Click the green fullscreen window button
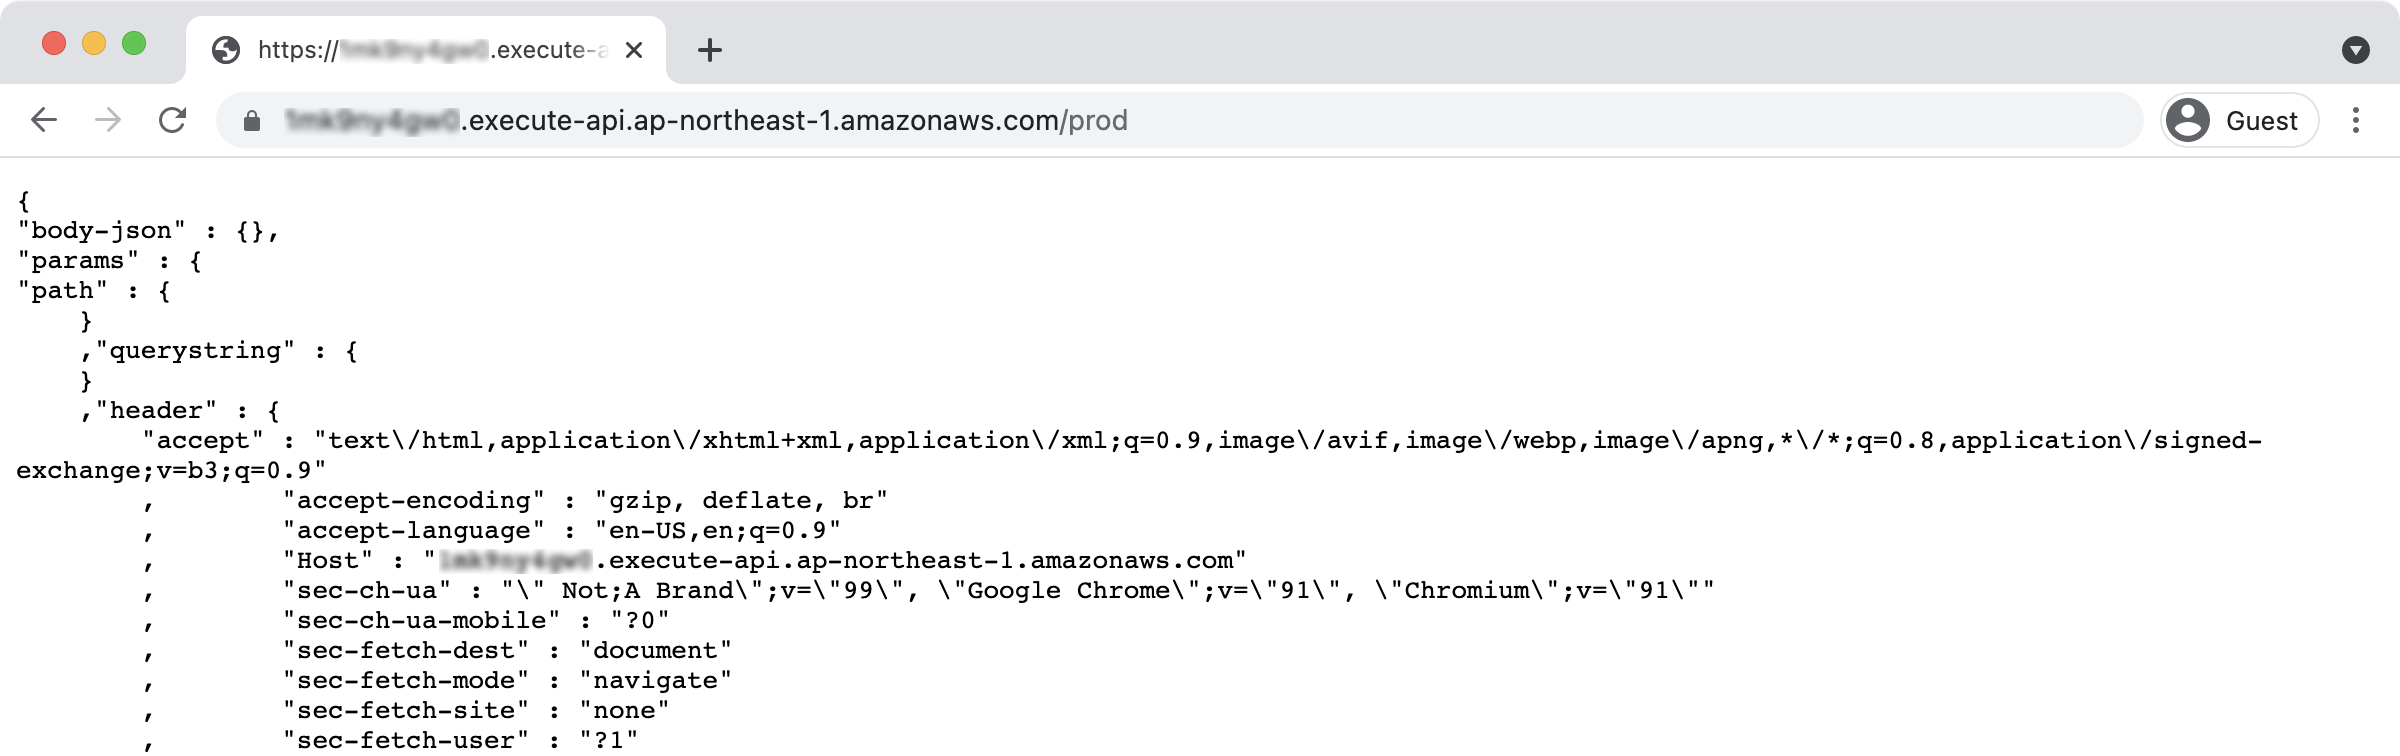The width and height of the screenshot is (2400, 756). 134,43
